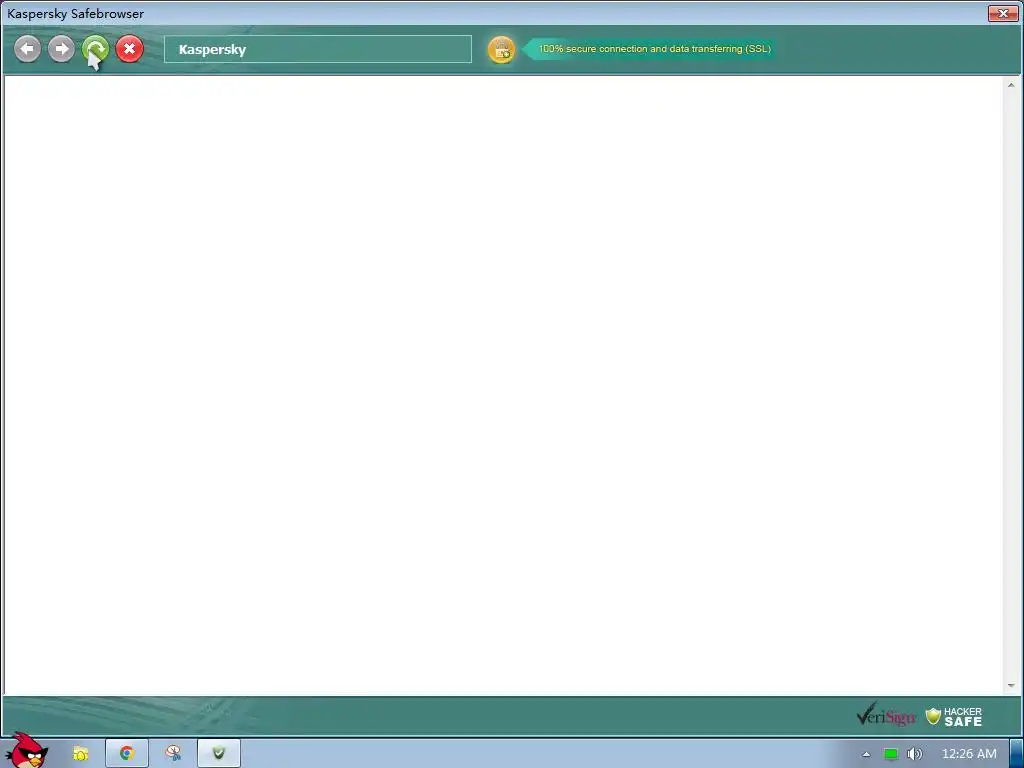The image size is (1024, 768).
Task: Click the page scrollbar down arrow
Action: point(1011,686)
